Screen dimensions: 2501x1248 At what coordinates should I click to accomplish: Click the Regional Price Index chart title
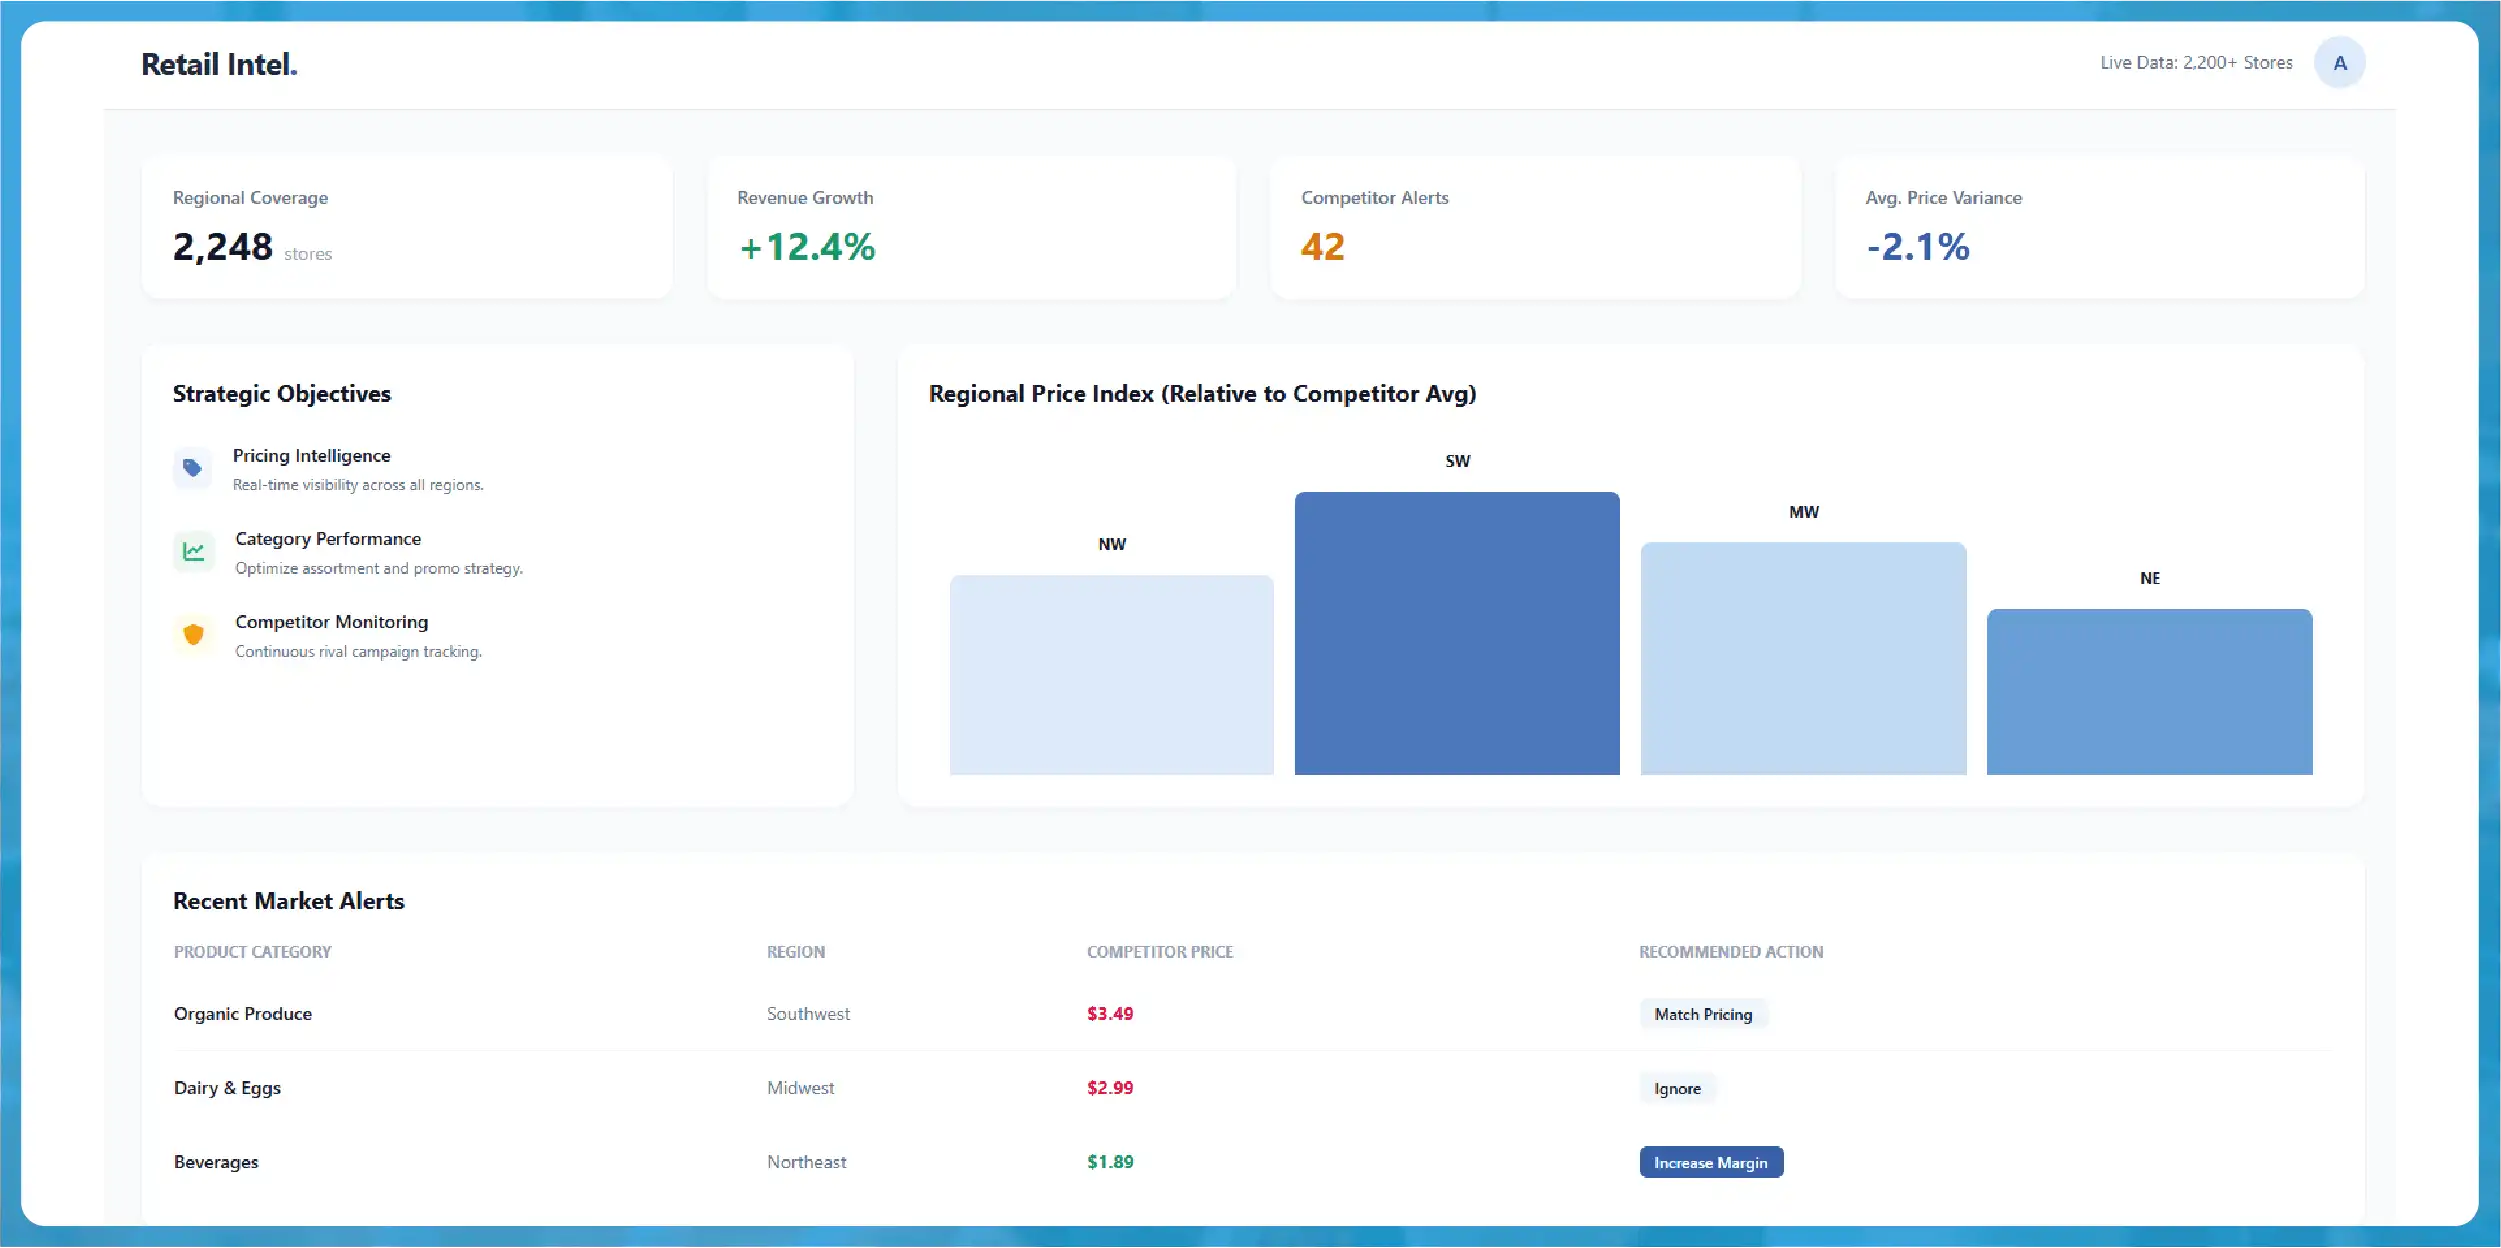1202,394
